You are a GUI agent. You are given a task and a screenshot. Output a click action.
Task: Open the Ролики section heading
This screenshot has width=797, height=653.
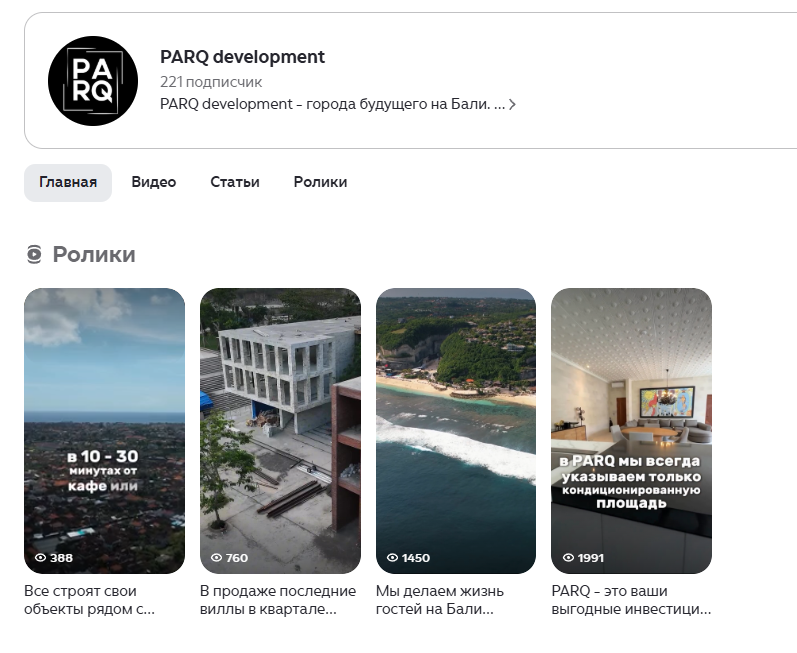coord(94,255)
